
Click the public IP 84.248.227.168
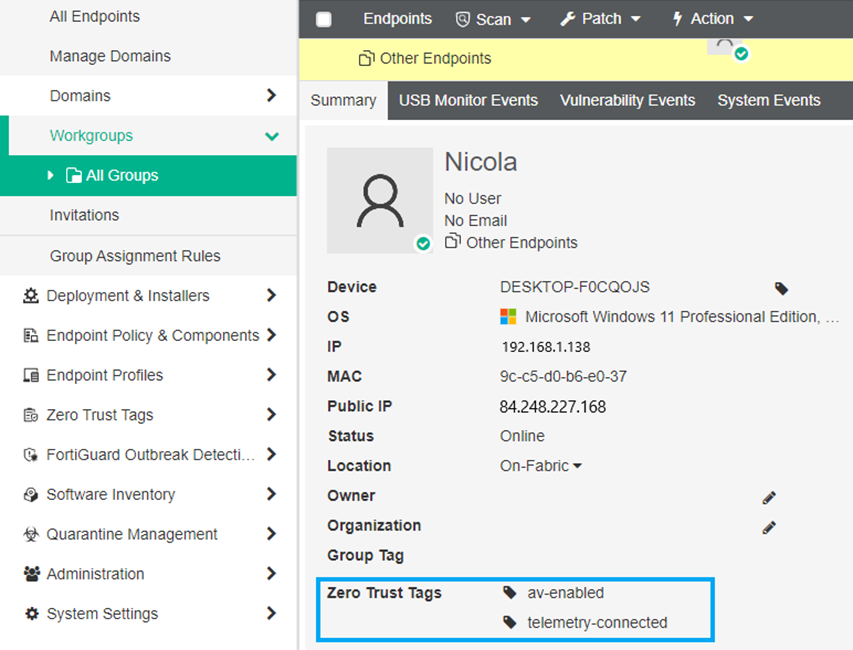click(553, 407)
